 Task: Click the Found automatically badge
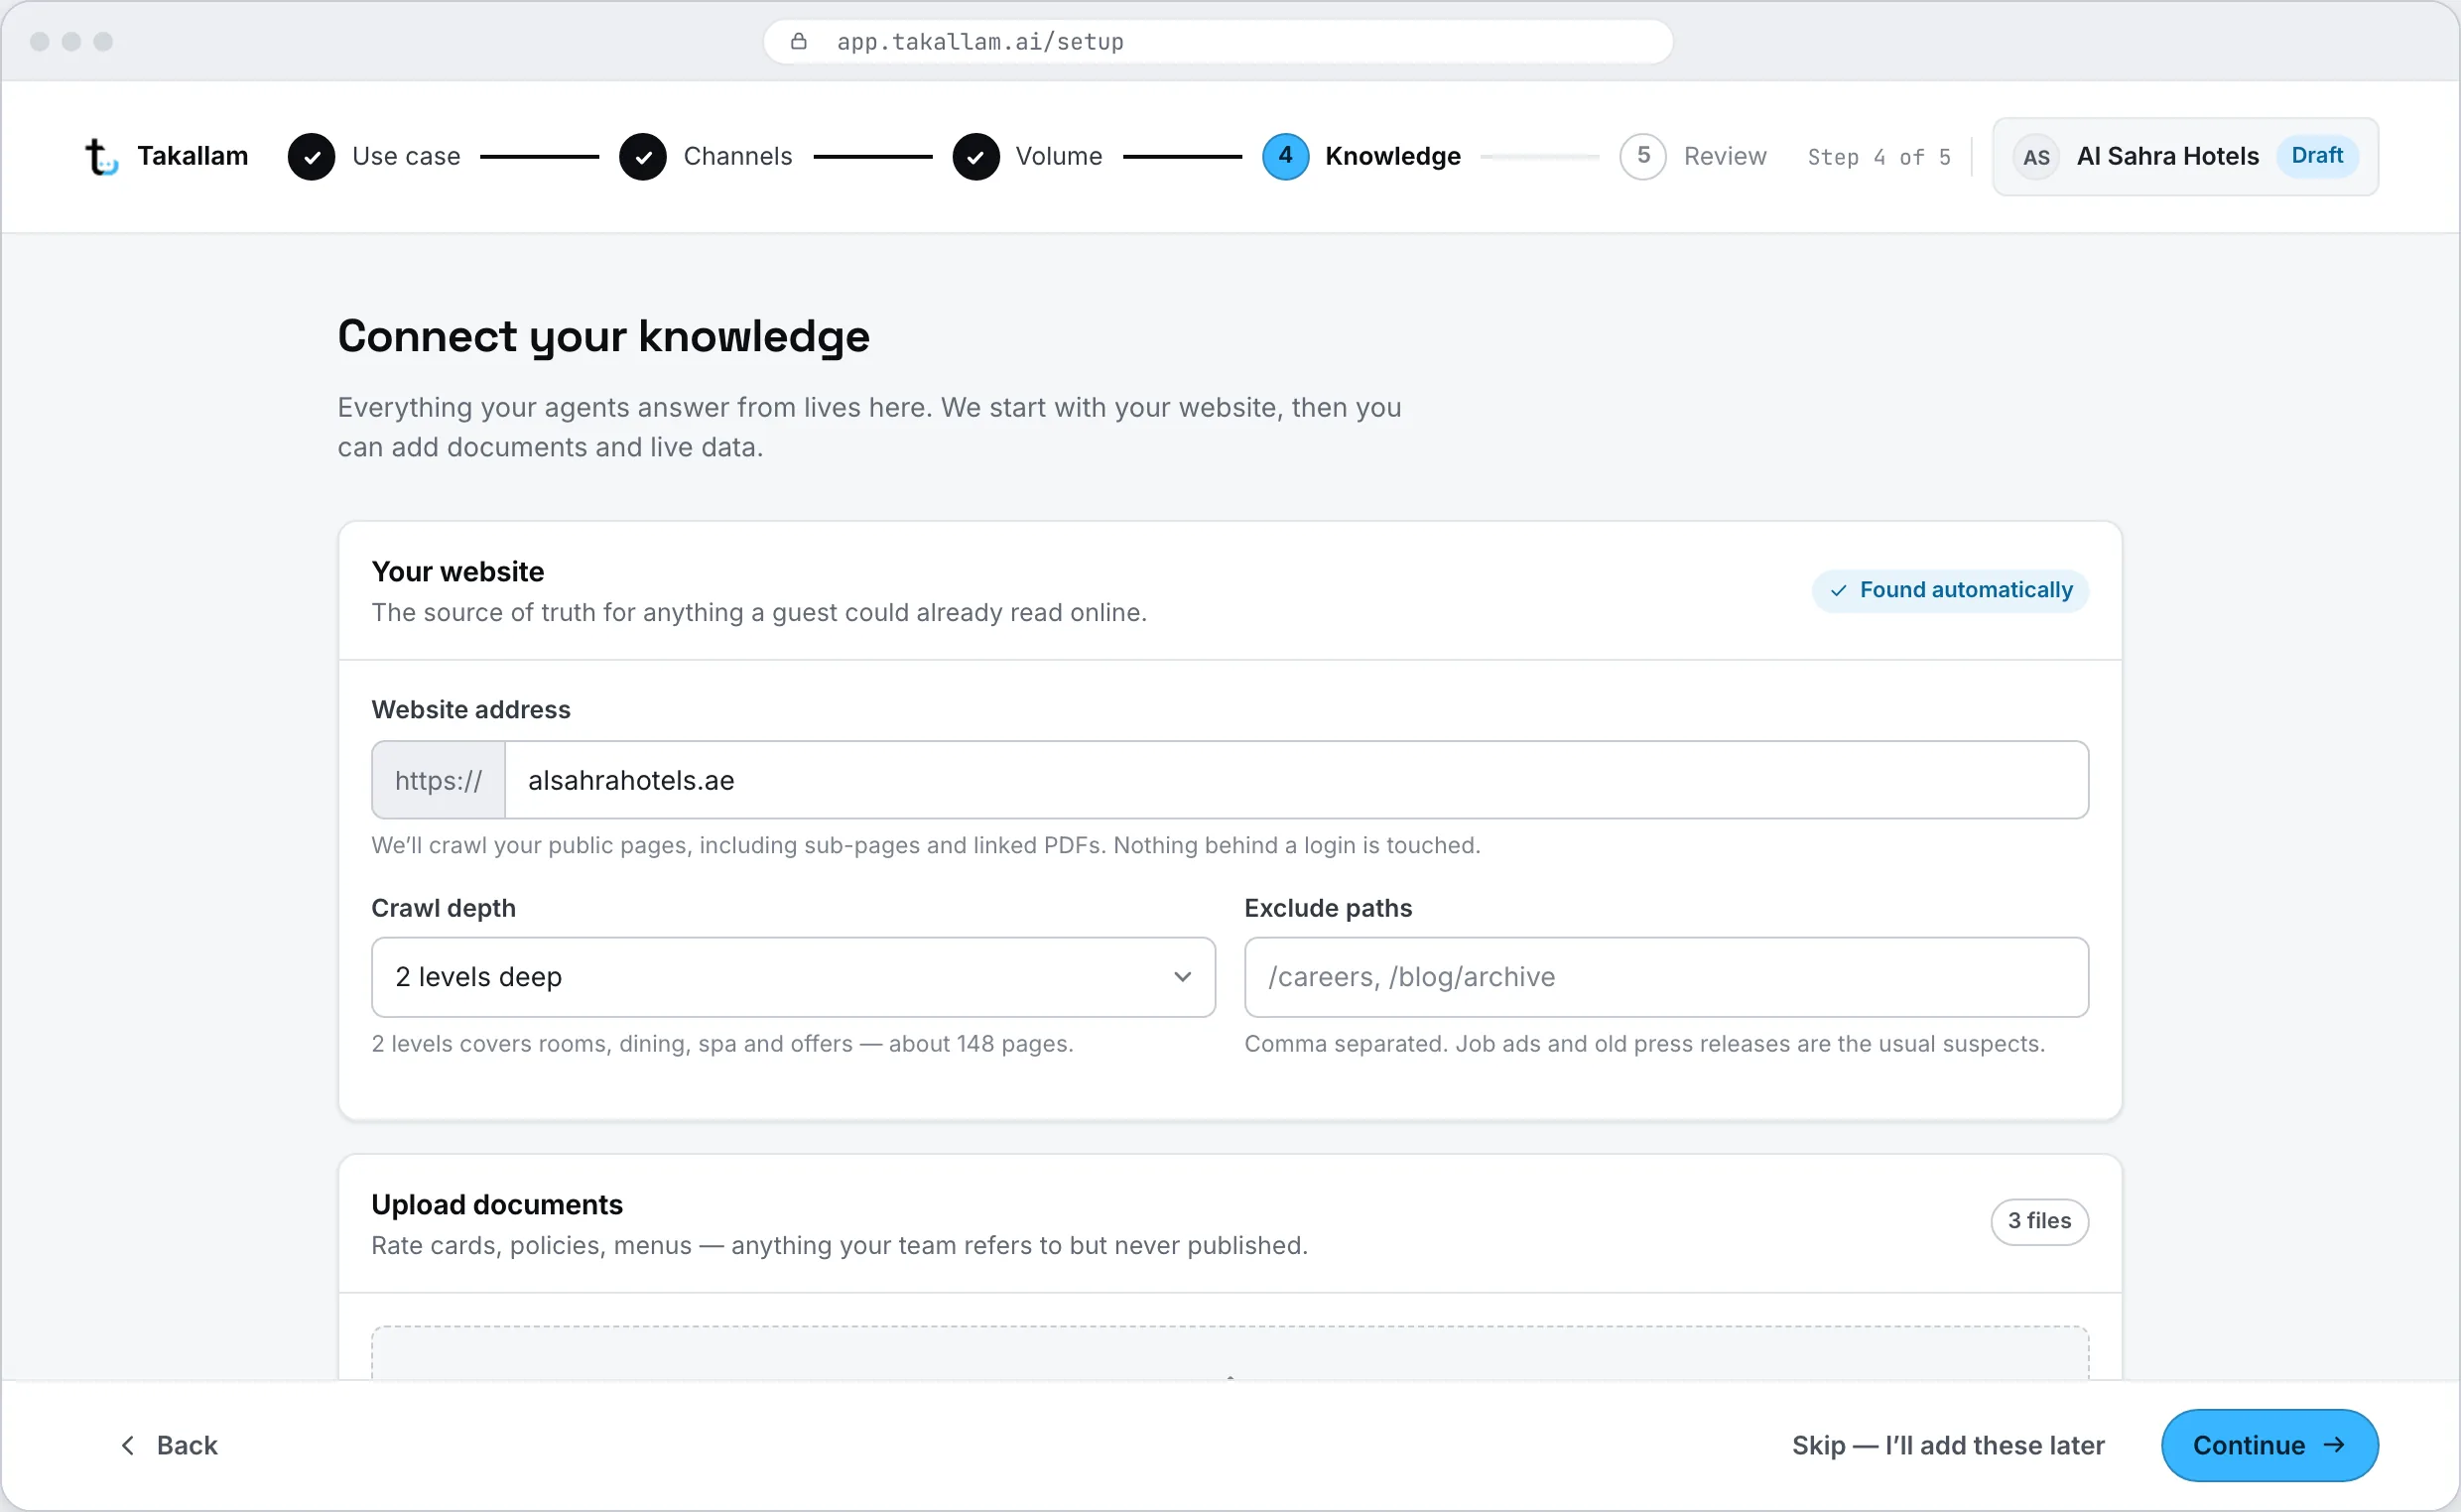(1949, 590)
